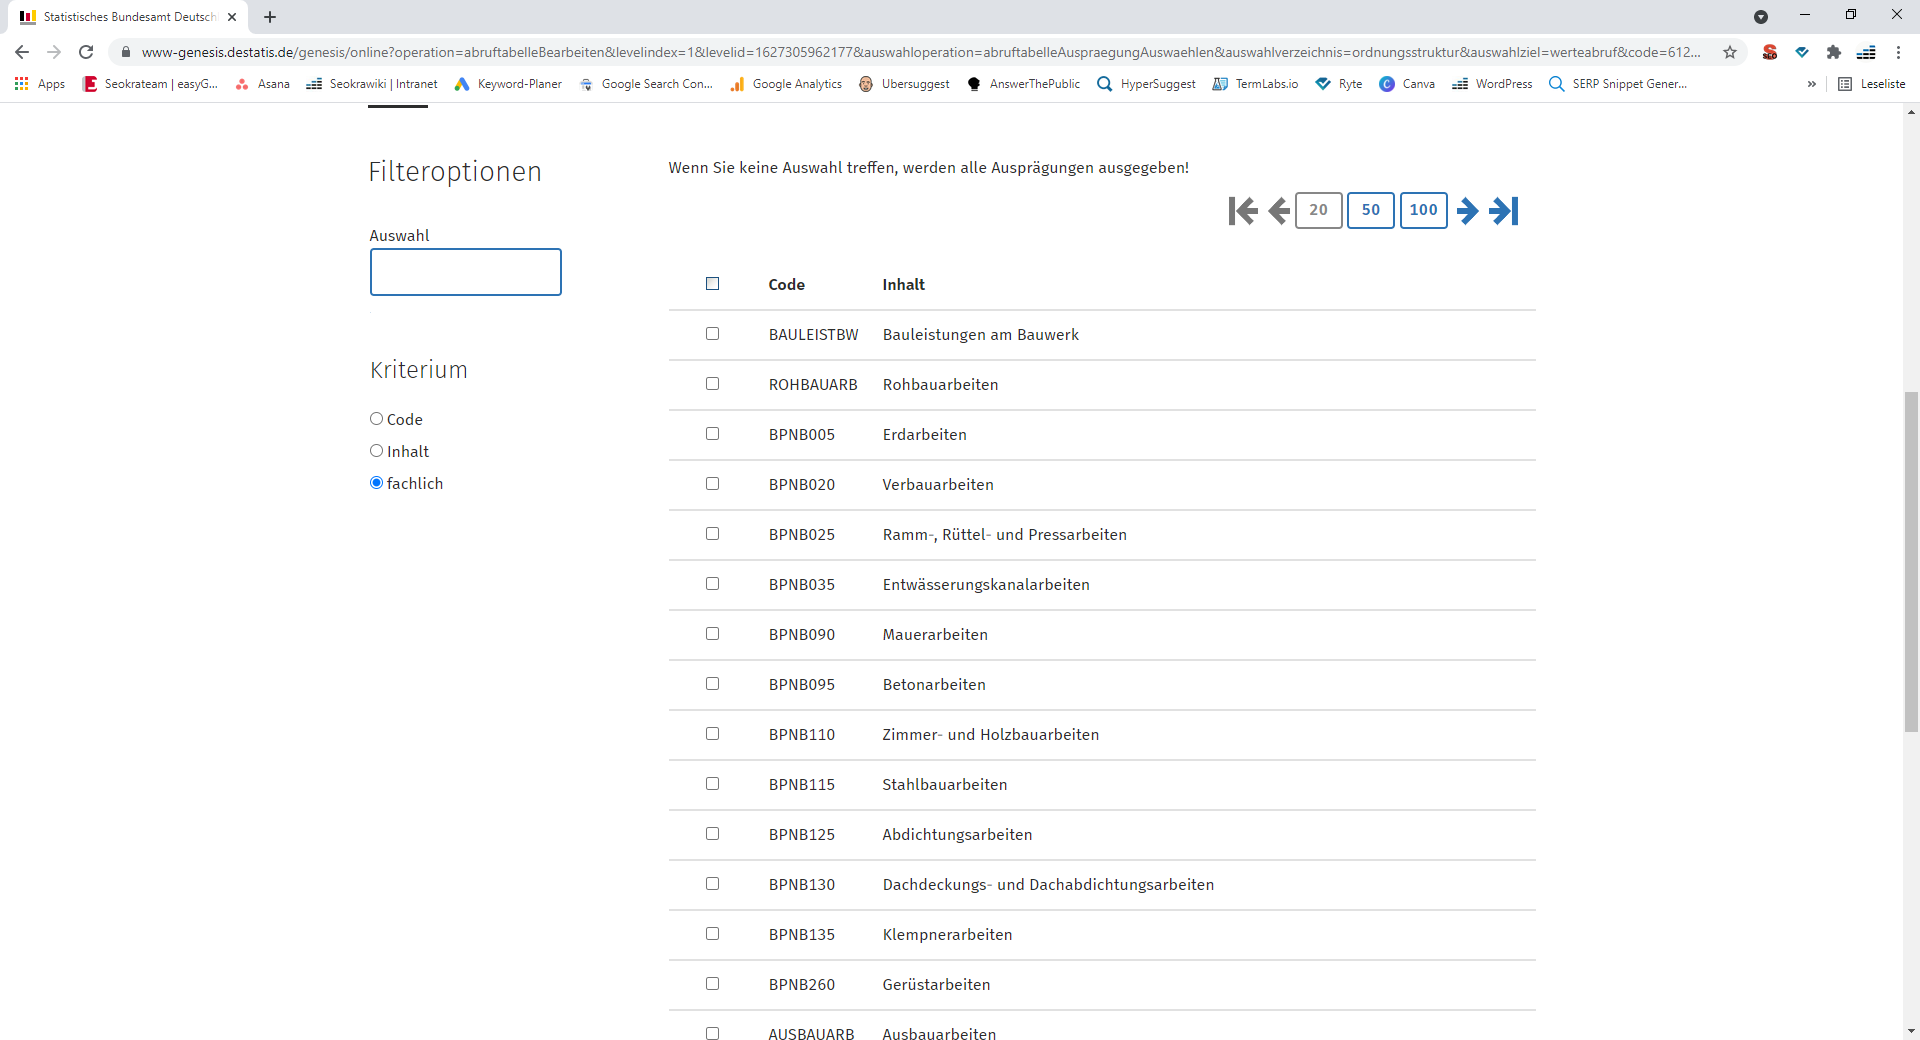Select the Inhalt criterion radio button

377,451
